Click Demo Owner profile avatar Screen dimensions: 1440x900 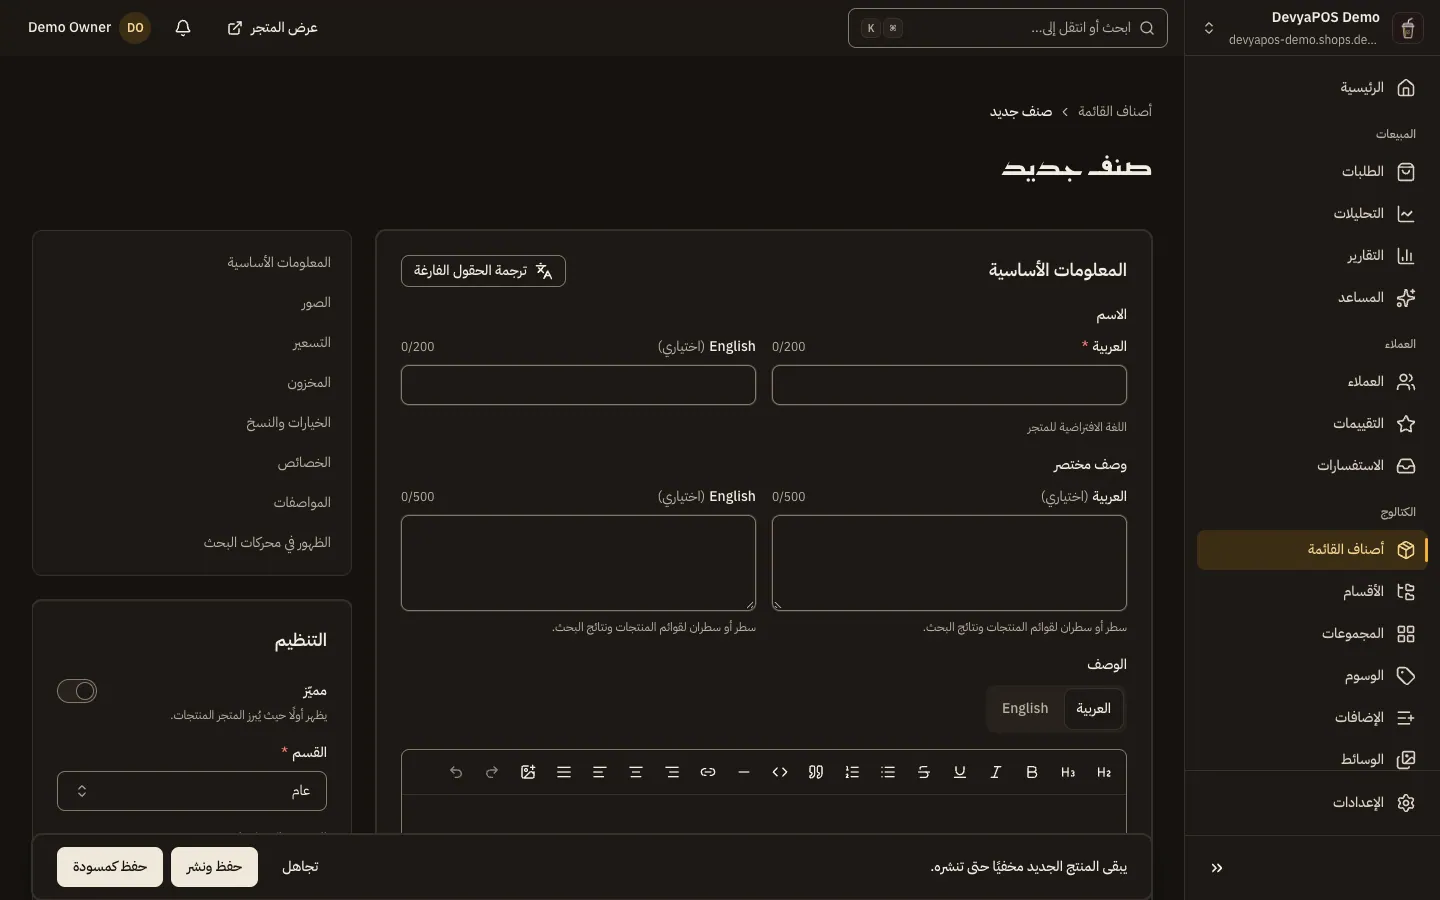point(135,28)
